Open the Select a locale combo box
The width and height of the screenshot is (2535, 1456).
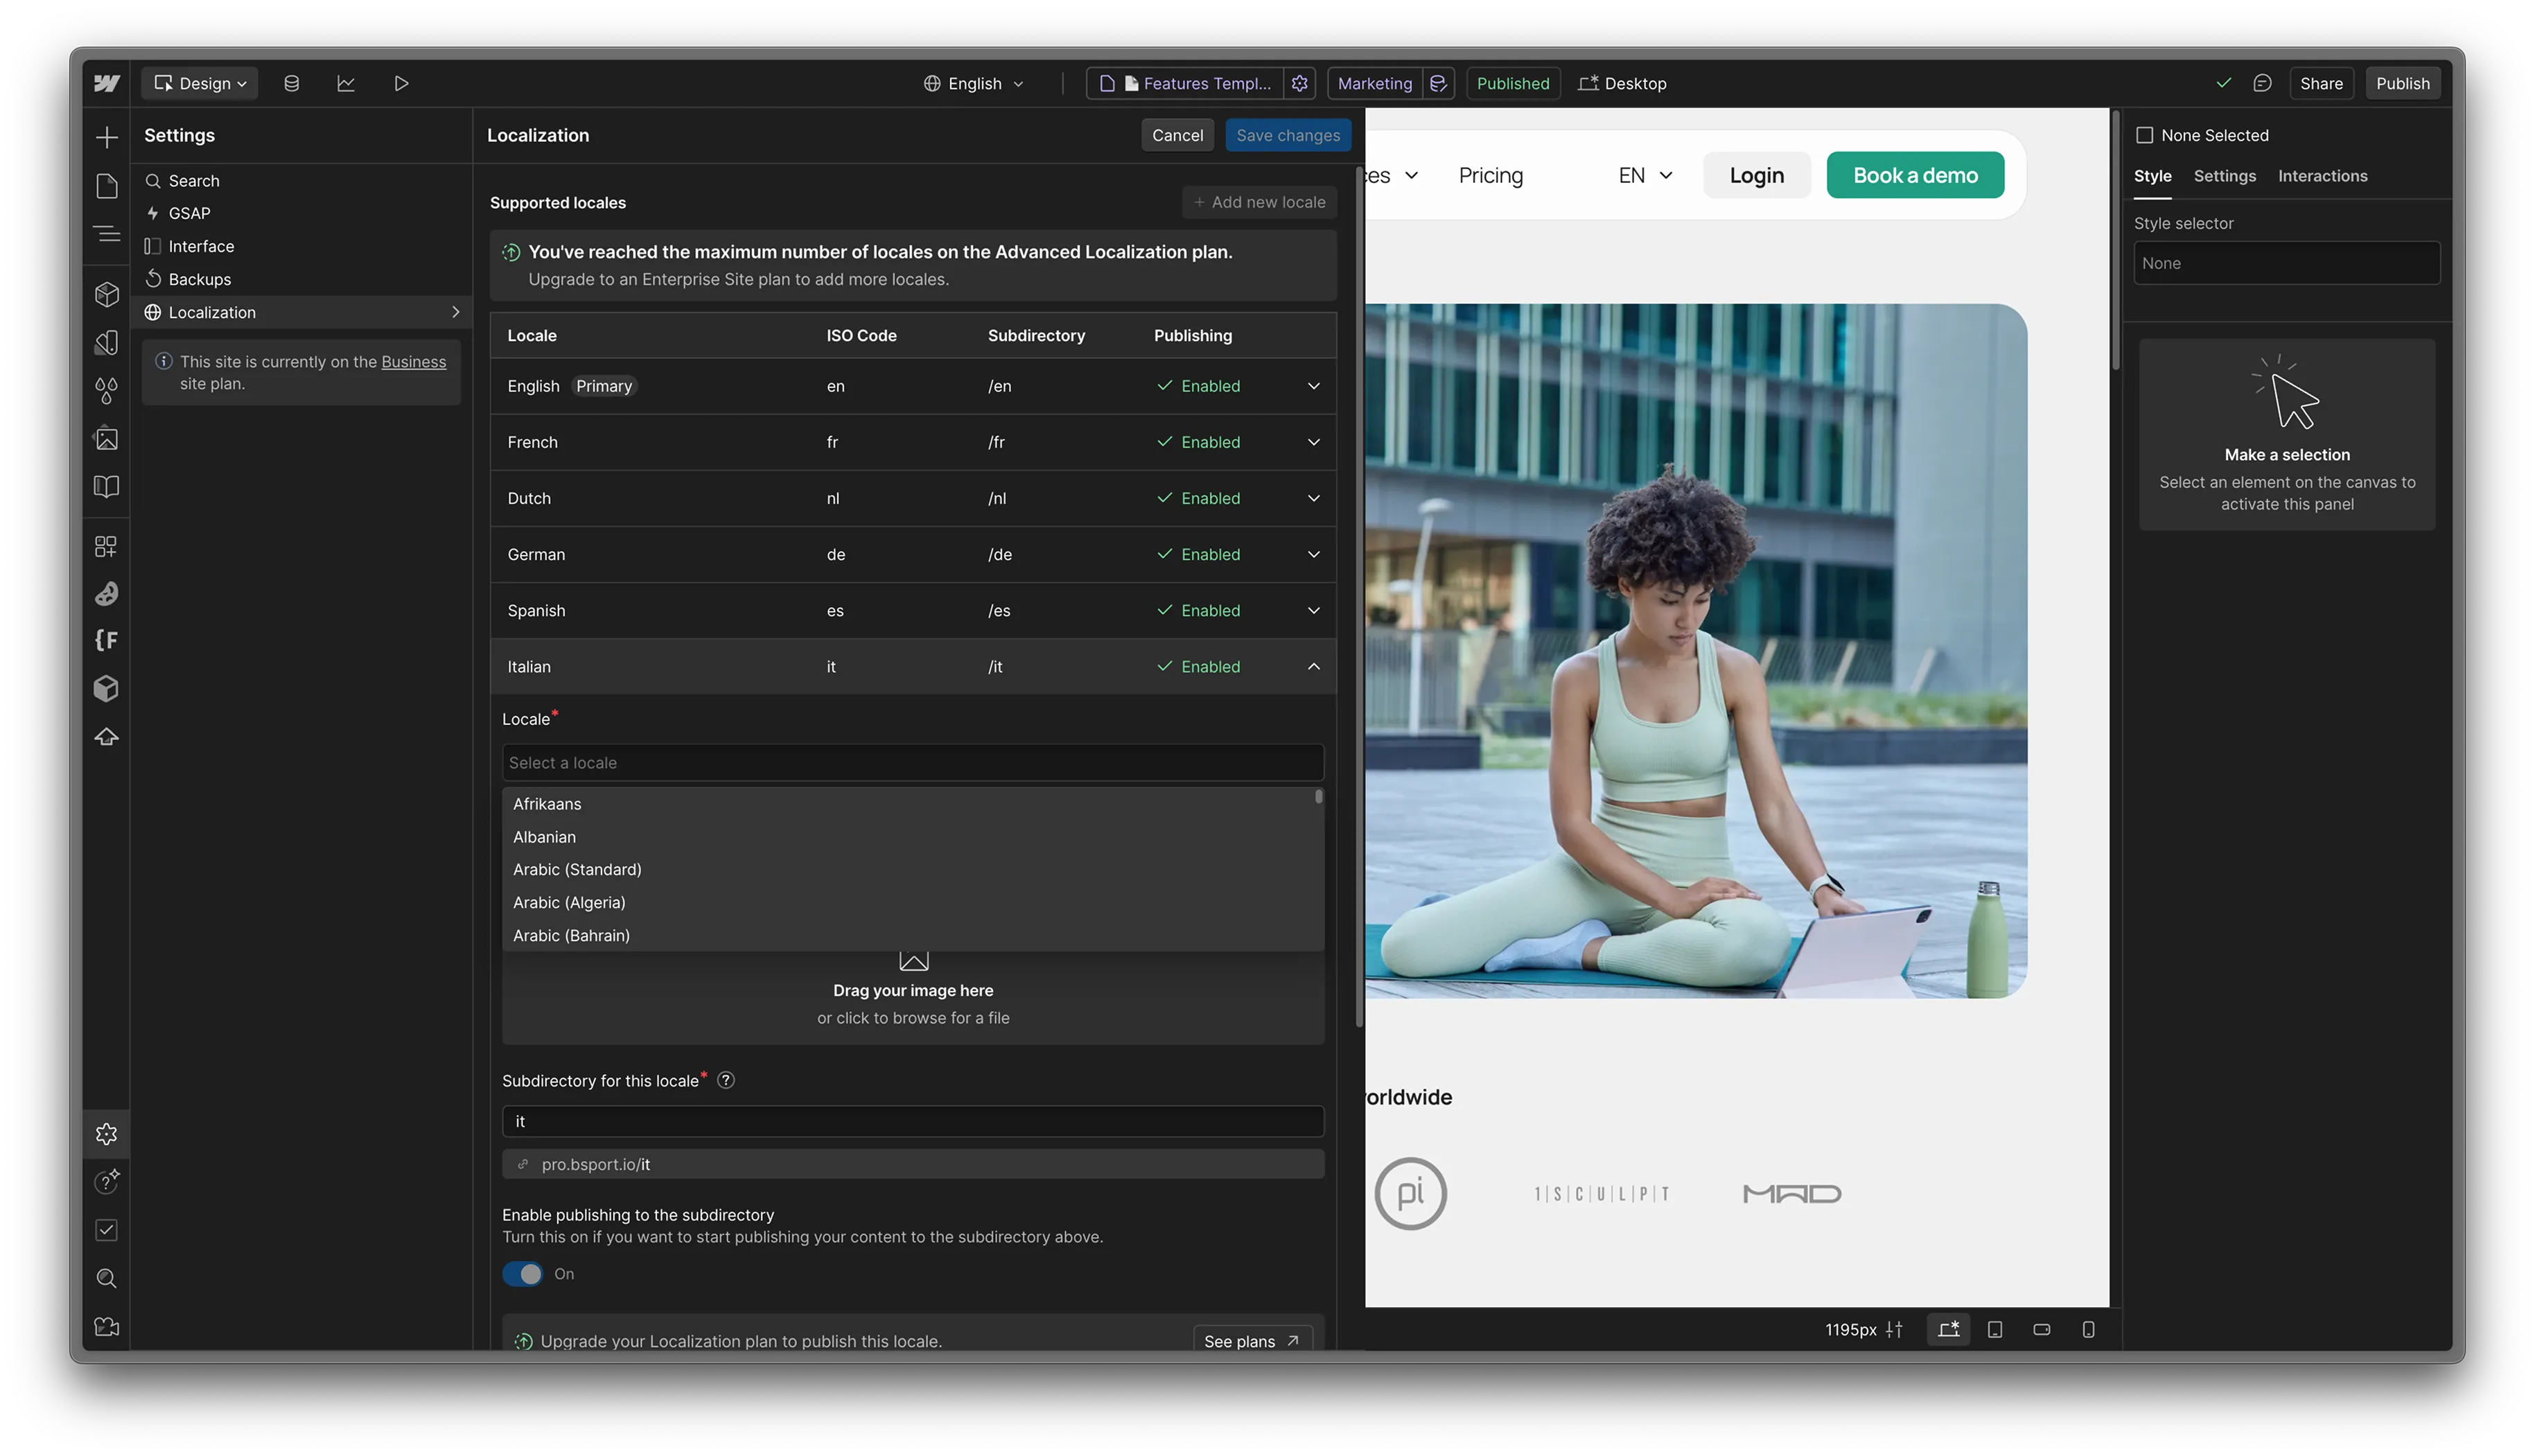(x=912, y=762)
